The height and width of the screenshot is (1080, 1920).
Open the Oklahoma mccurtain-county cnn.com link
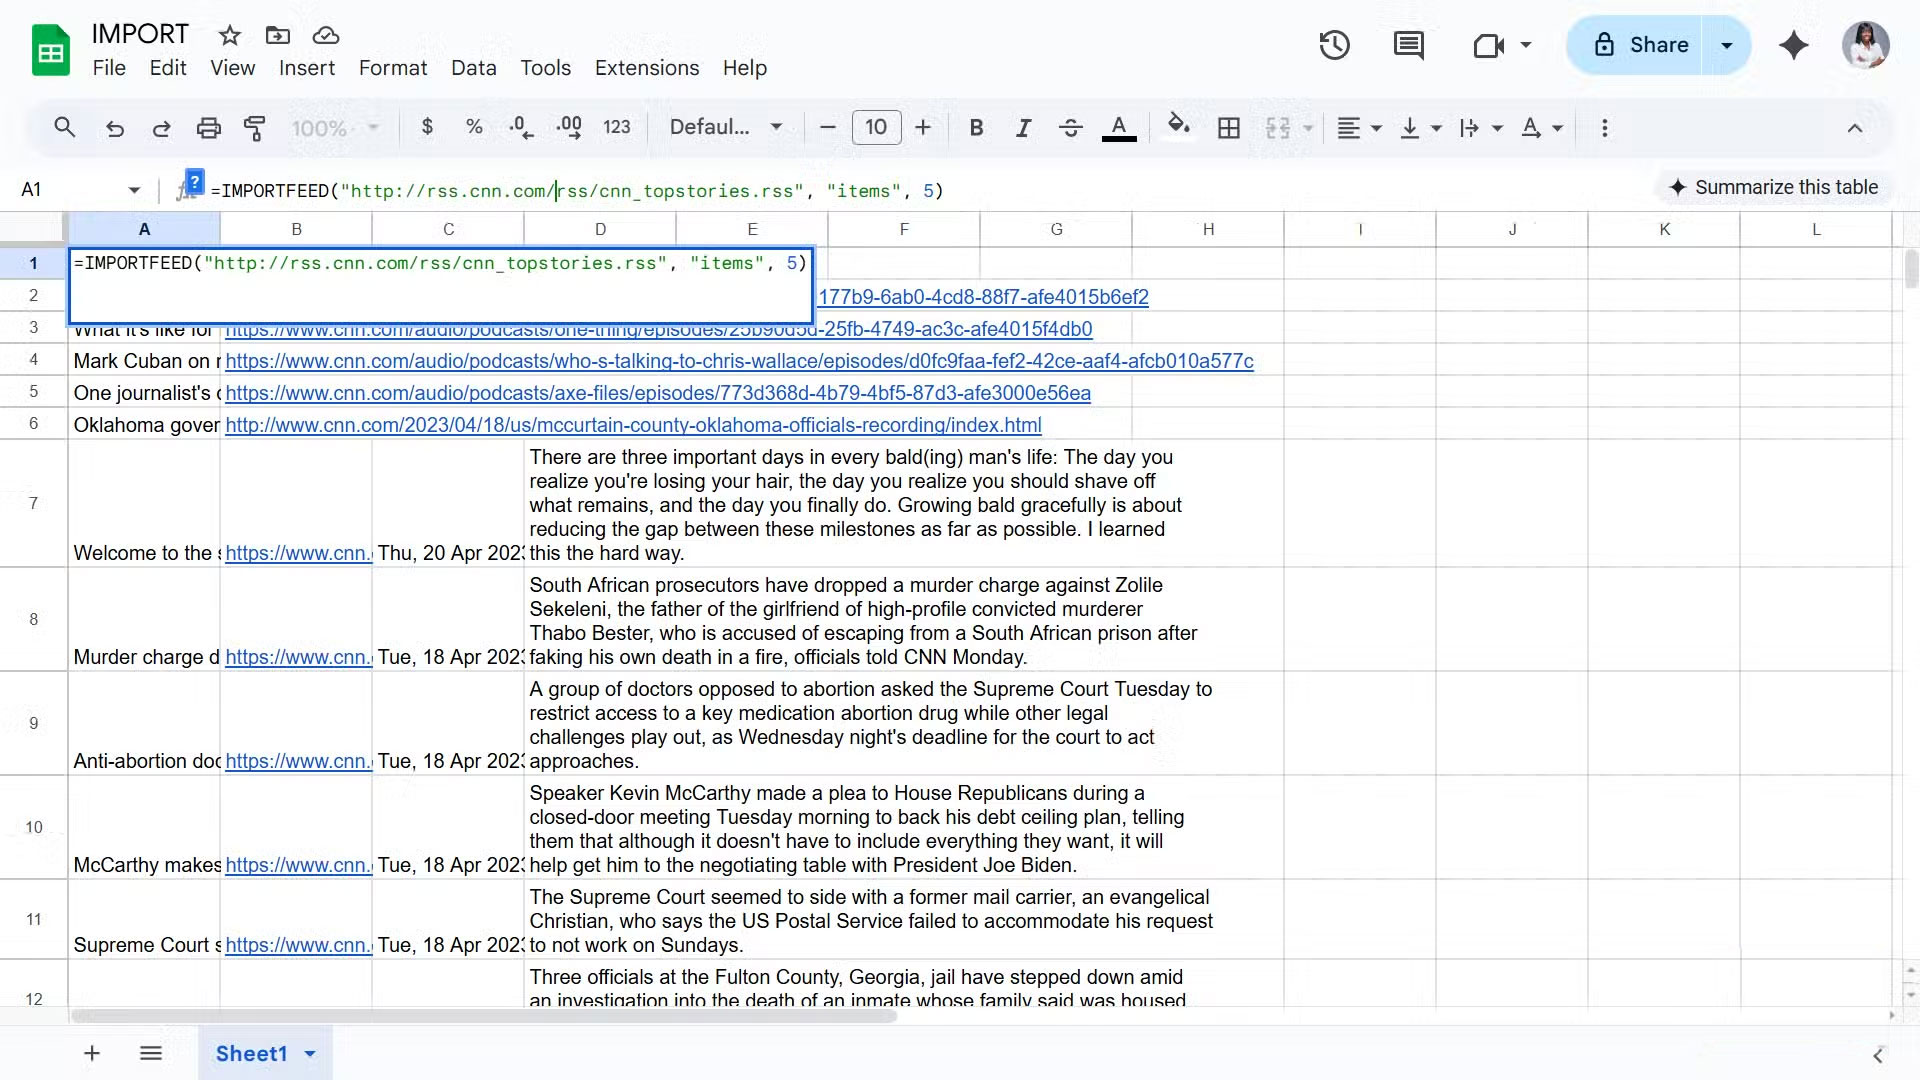point(633,425)
